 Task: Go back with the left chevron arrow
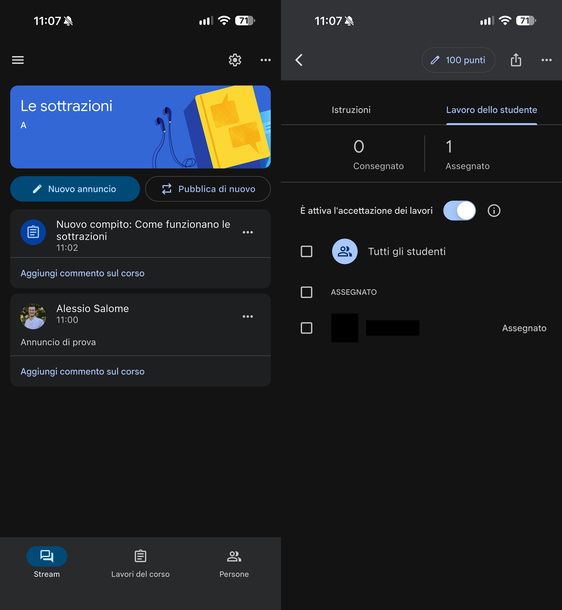pos(299,60)
